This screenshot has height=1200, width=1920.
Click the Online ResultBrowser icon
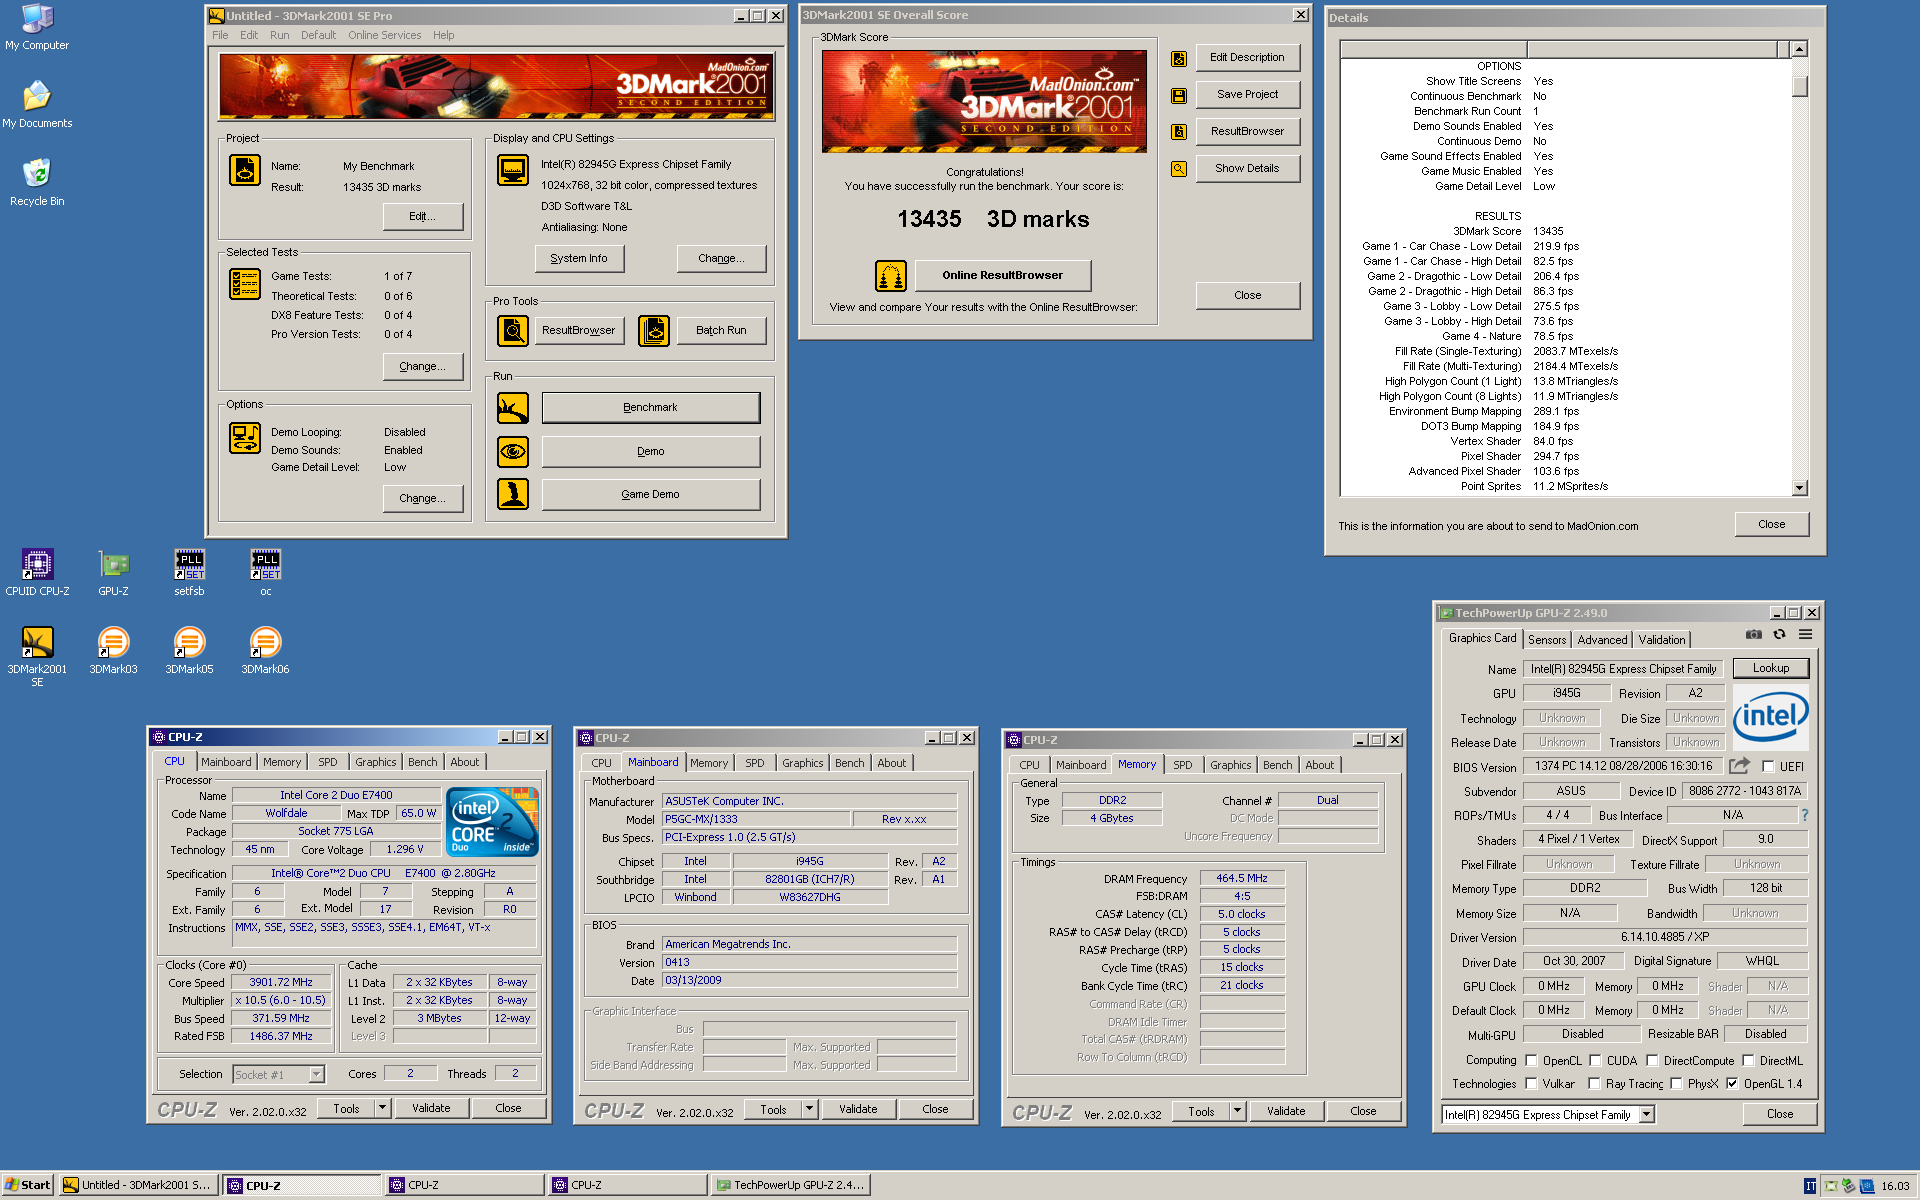click(x=891, y=275)
